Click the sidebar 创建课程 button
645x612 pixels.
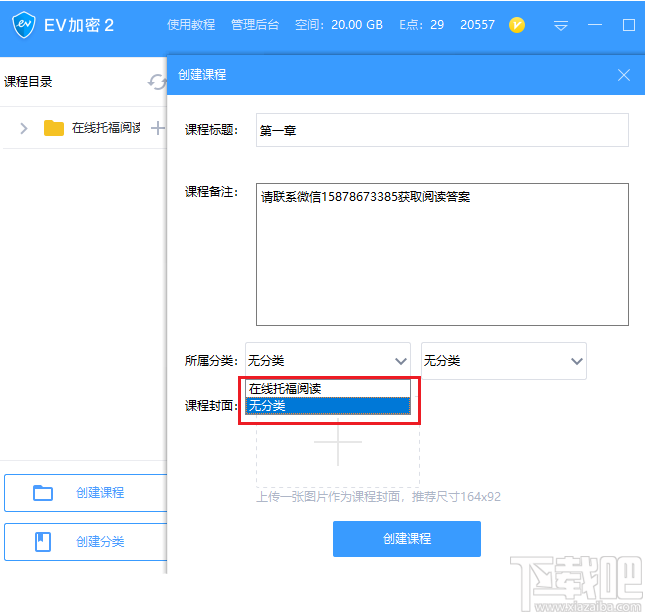(86, 493)
